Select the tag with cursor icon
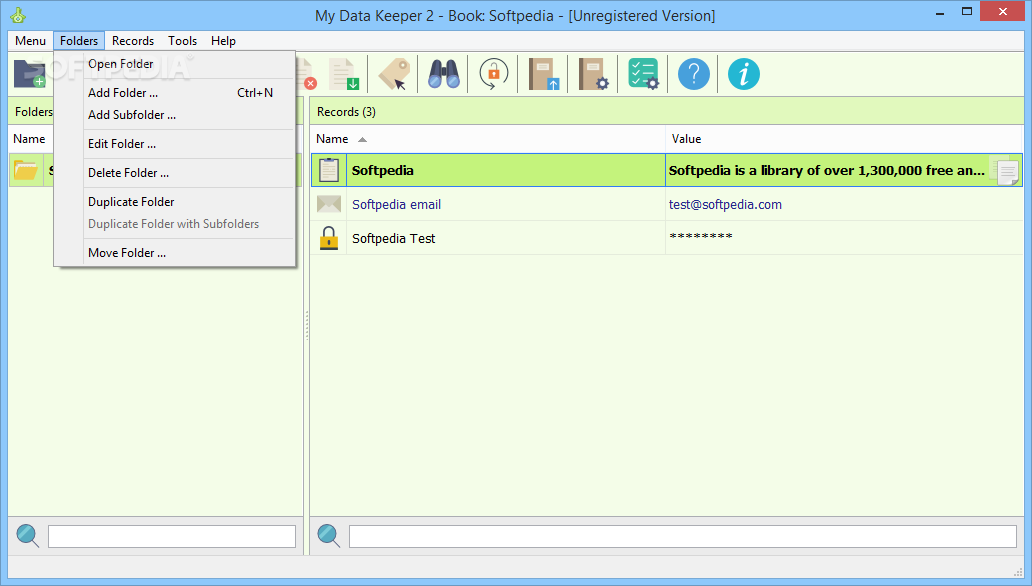1032x586 pixels. pyautogui.click(x=394, y=74)
